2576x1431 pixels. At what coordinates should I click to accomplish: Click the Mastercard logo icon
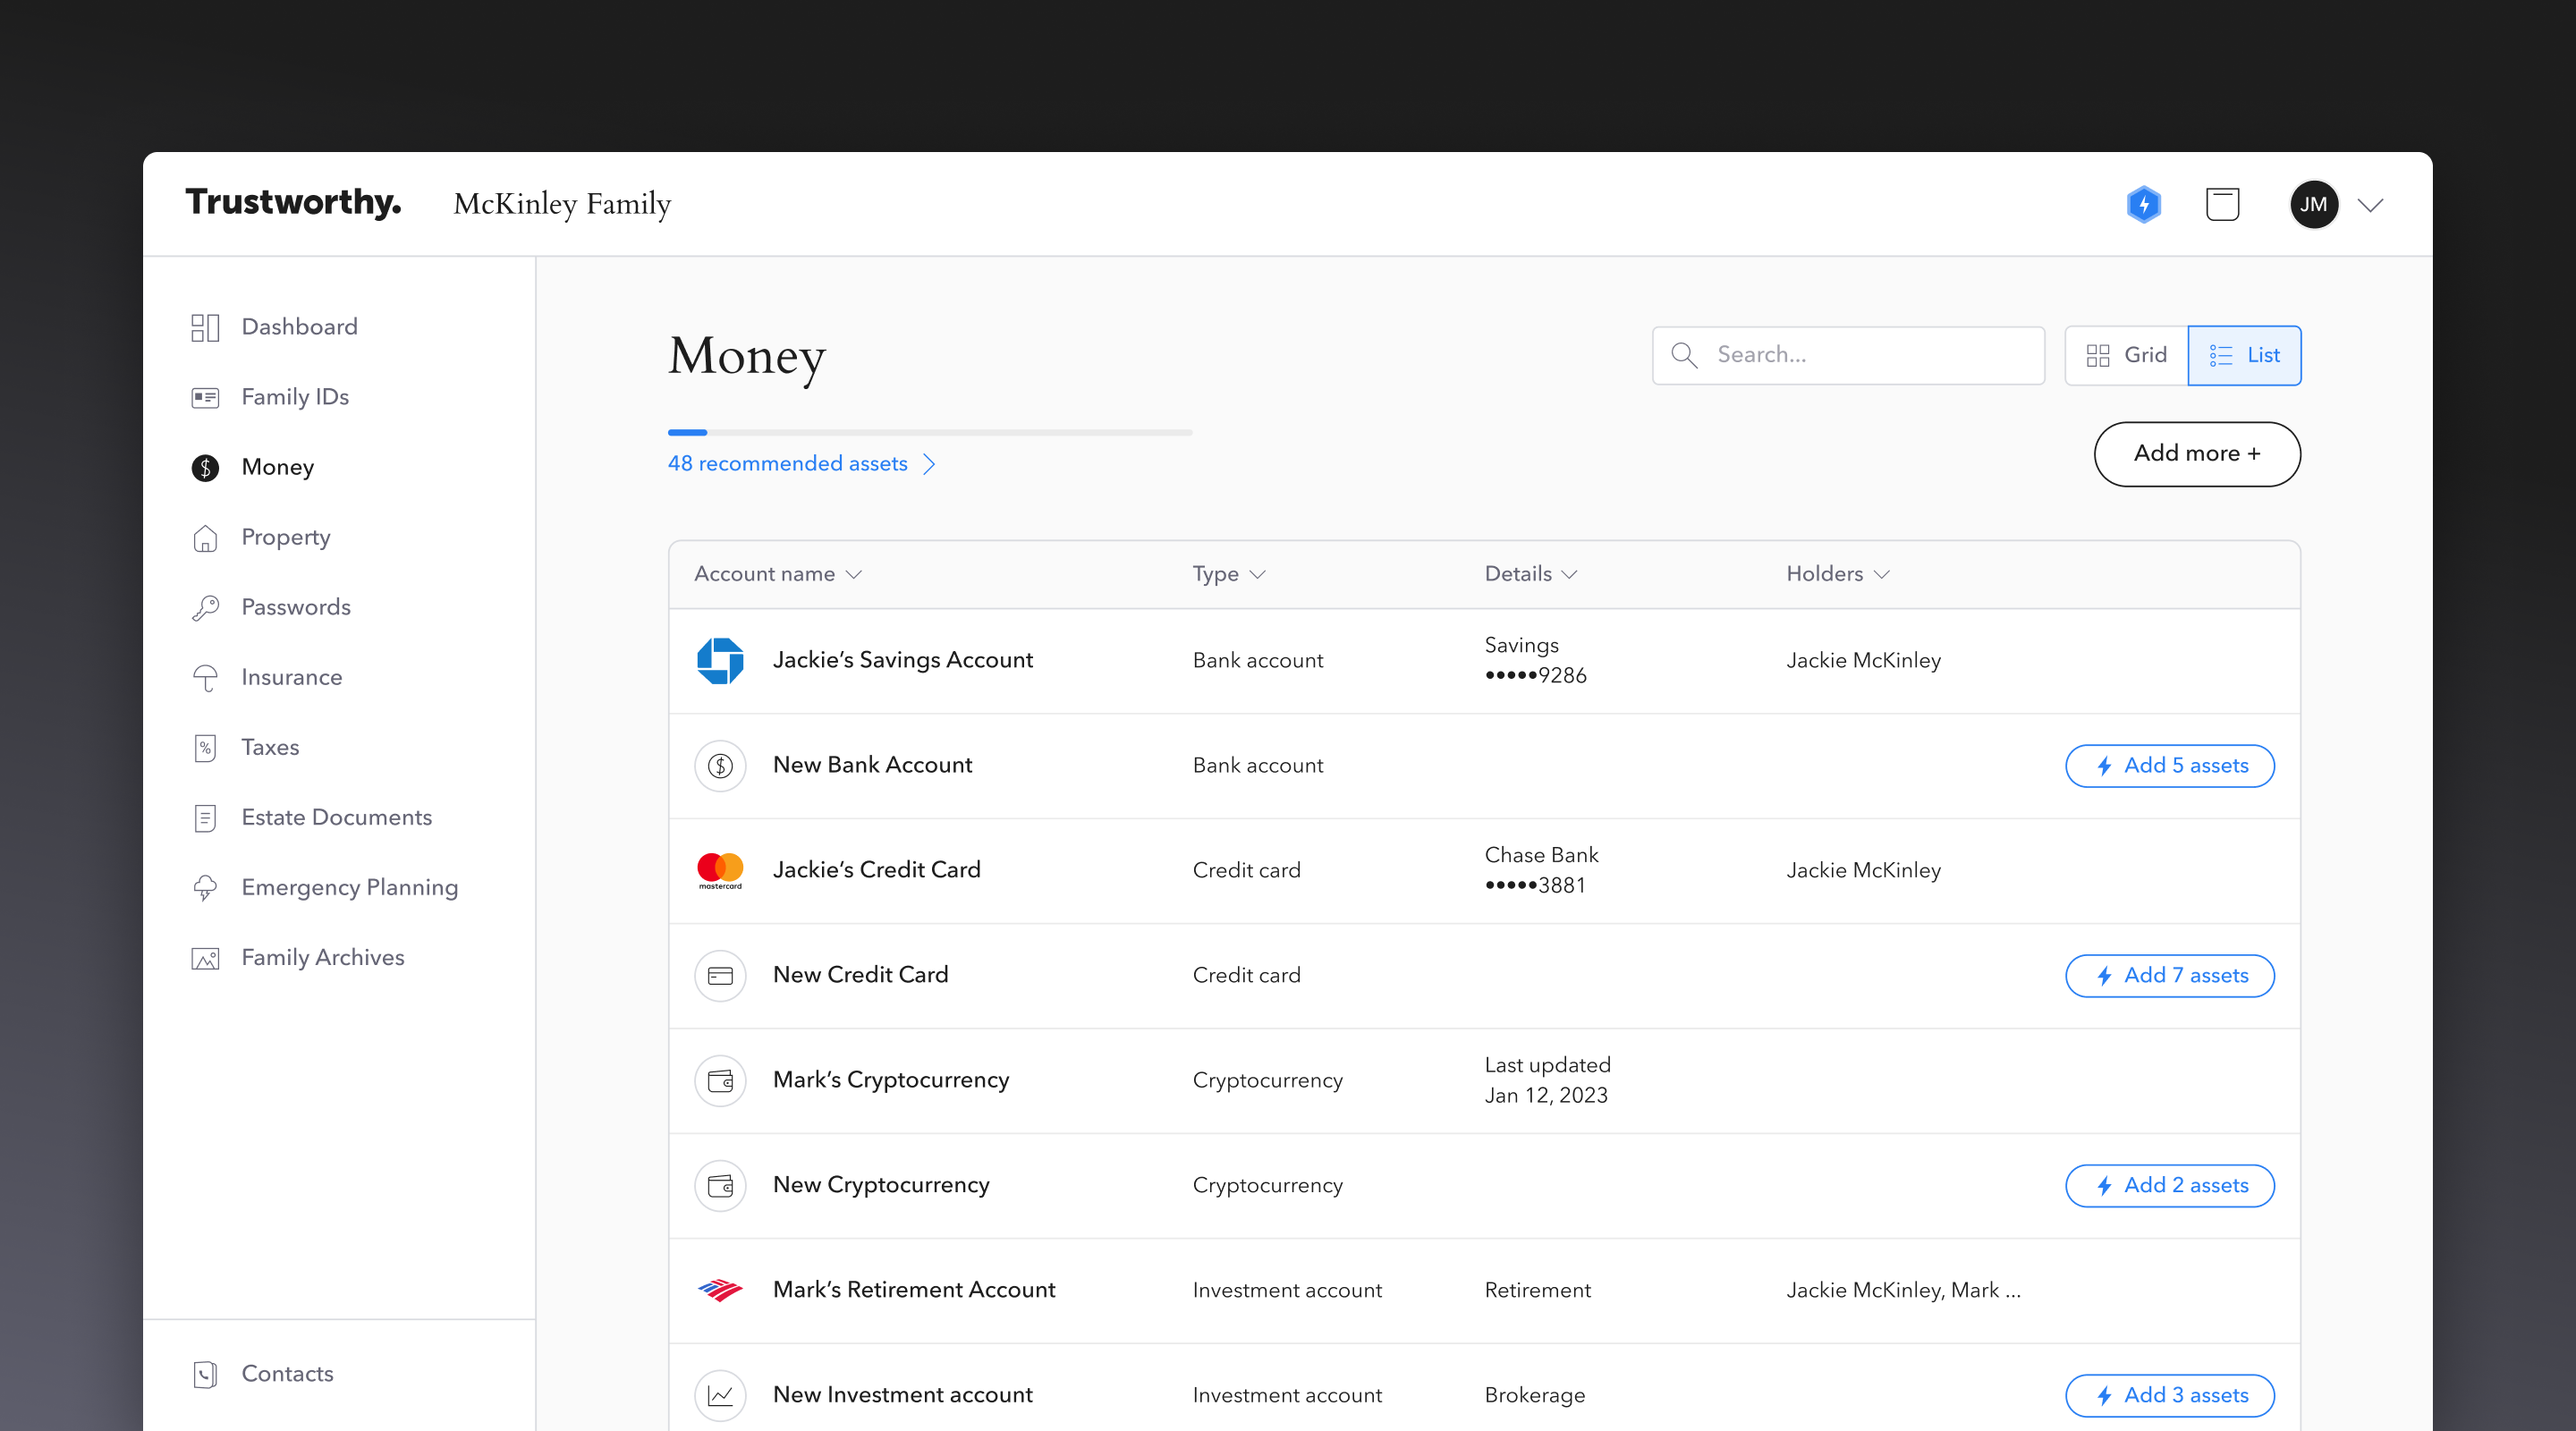click(x=720, y=870)
